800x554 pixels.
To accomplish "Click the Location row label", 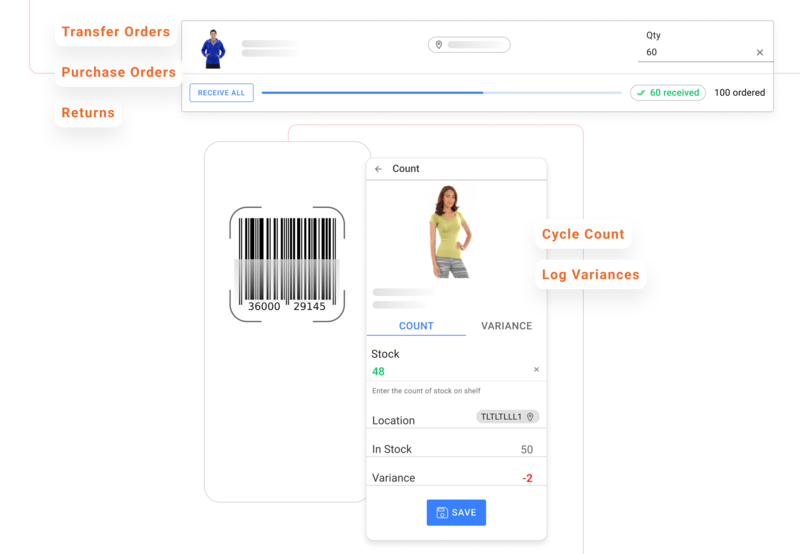I will pyautogui.click(x=393, y=420).
